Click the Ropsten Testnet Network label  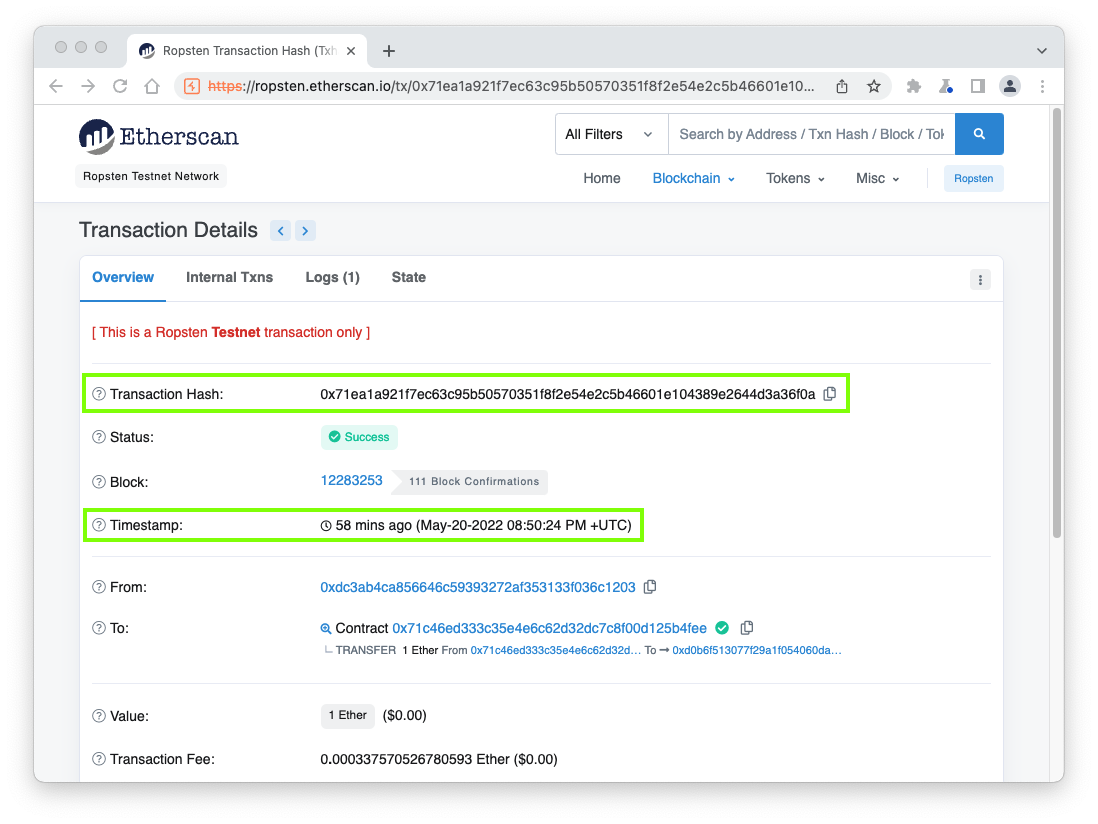pyautogui.click(x=151, y=176)
